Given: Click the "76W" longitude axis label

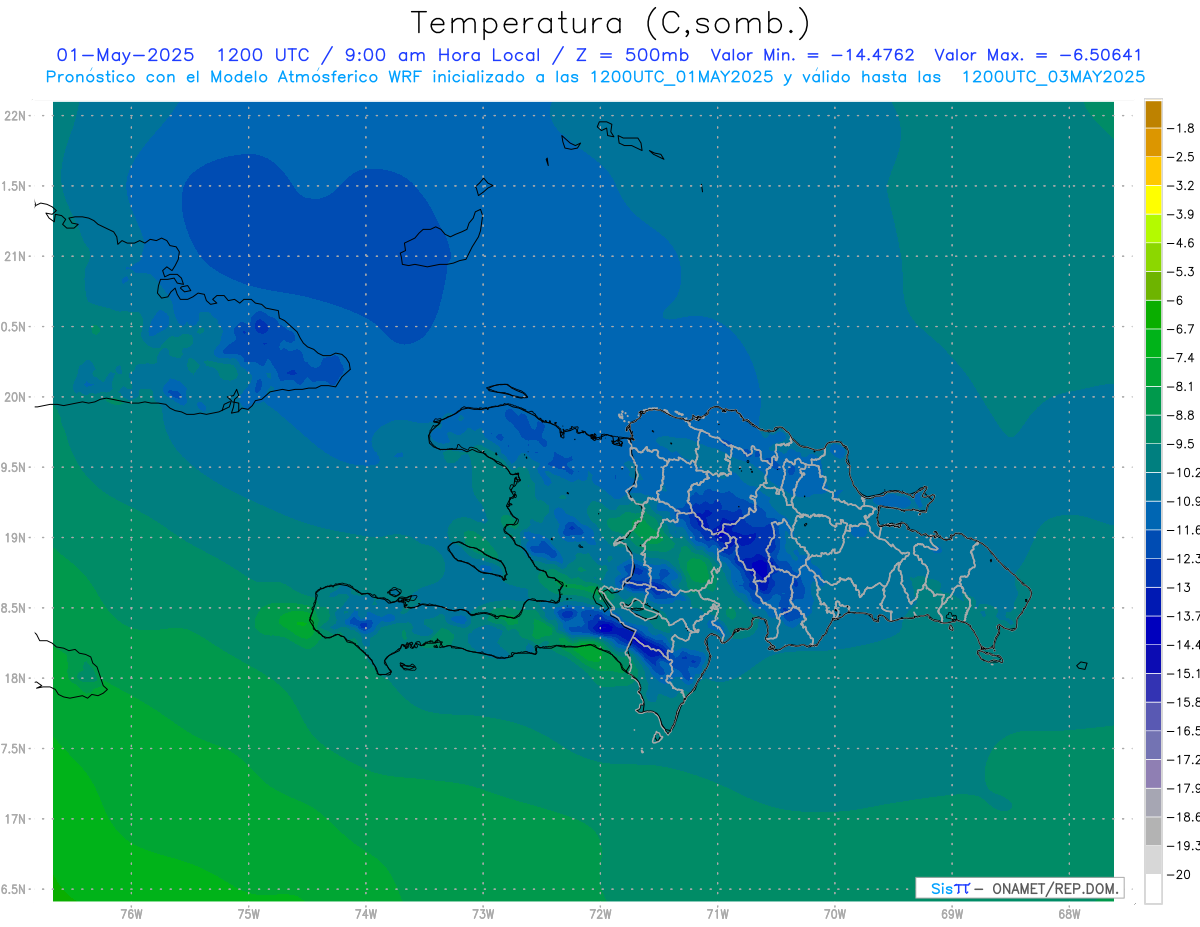Looking at the screenshot, I should coord(131,913).
